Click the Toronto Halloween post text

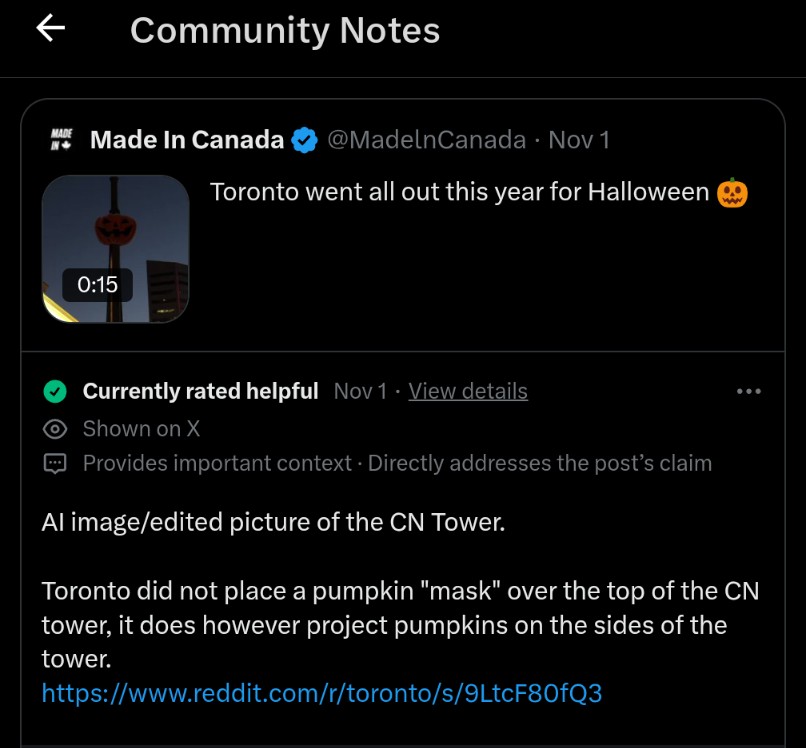(x=460, y=192)
